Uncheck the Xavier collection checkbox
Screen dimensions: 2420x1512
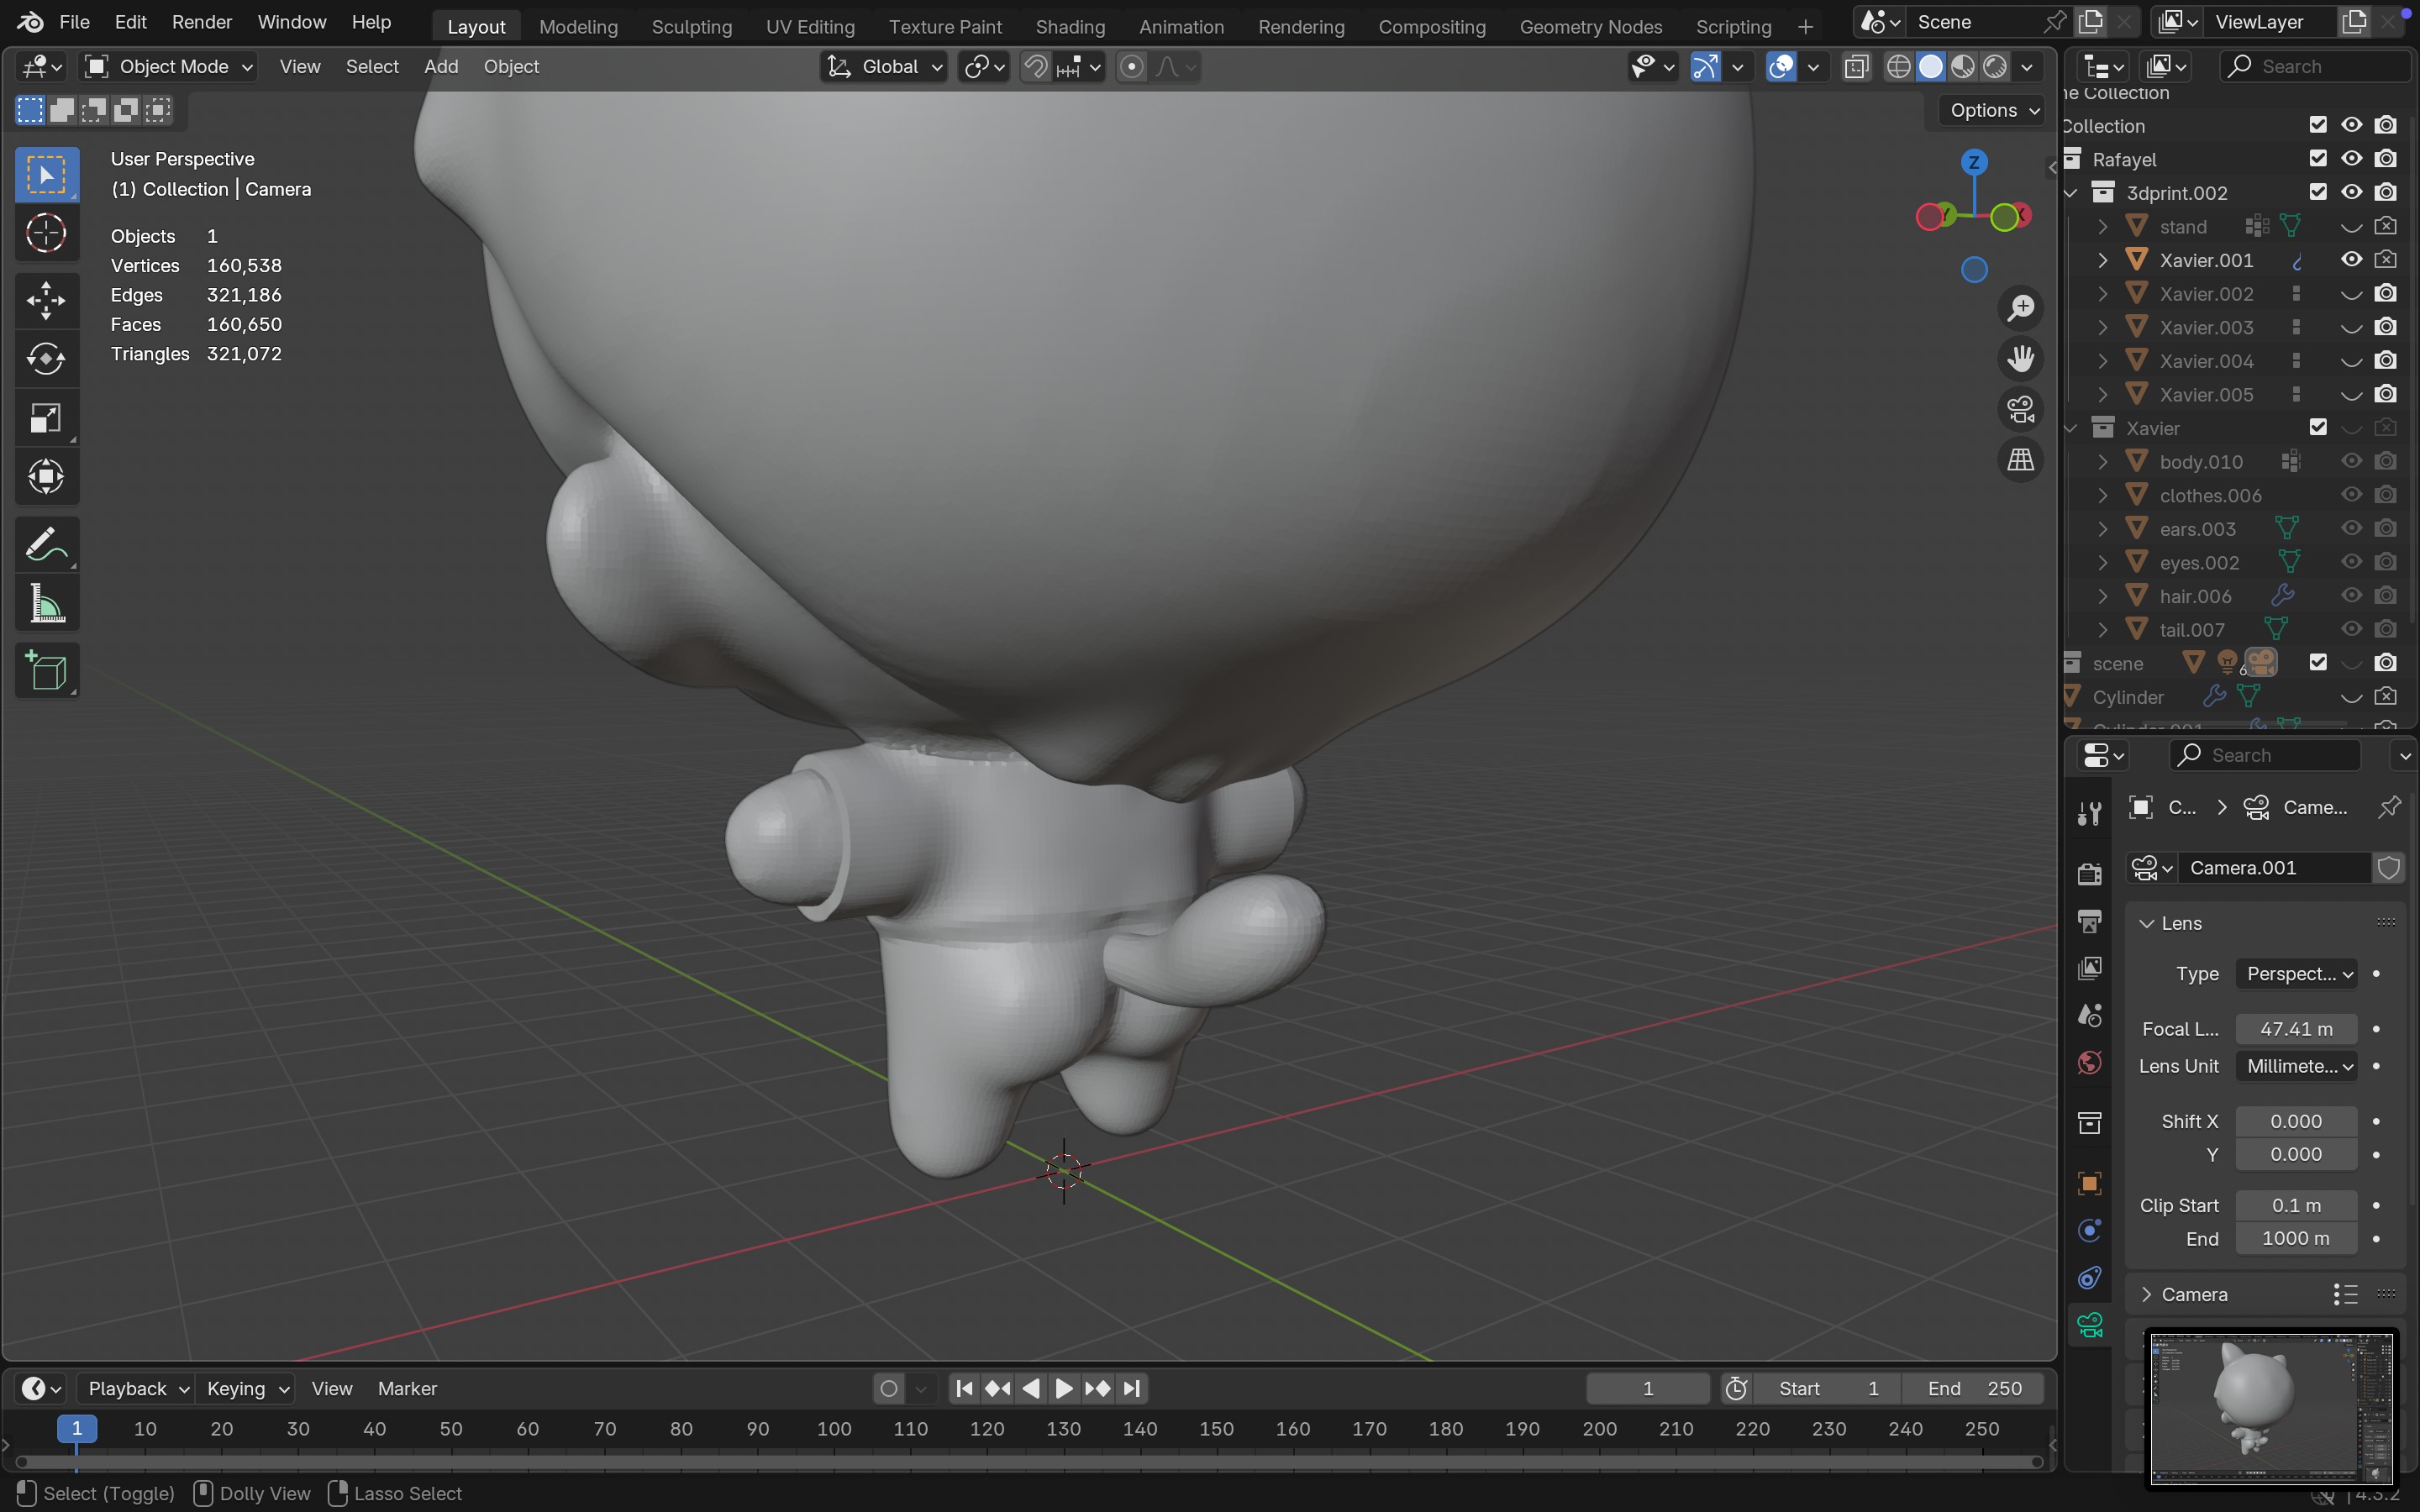coord(2318,427)
